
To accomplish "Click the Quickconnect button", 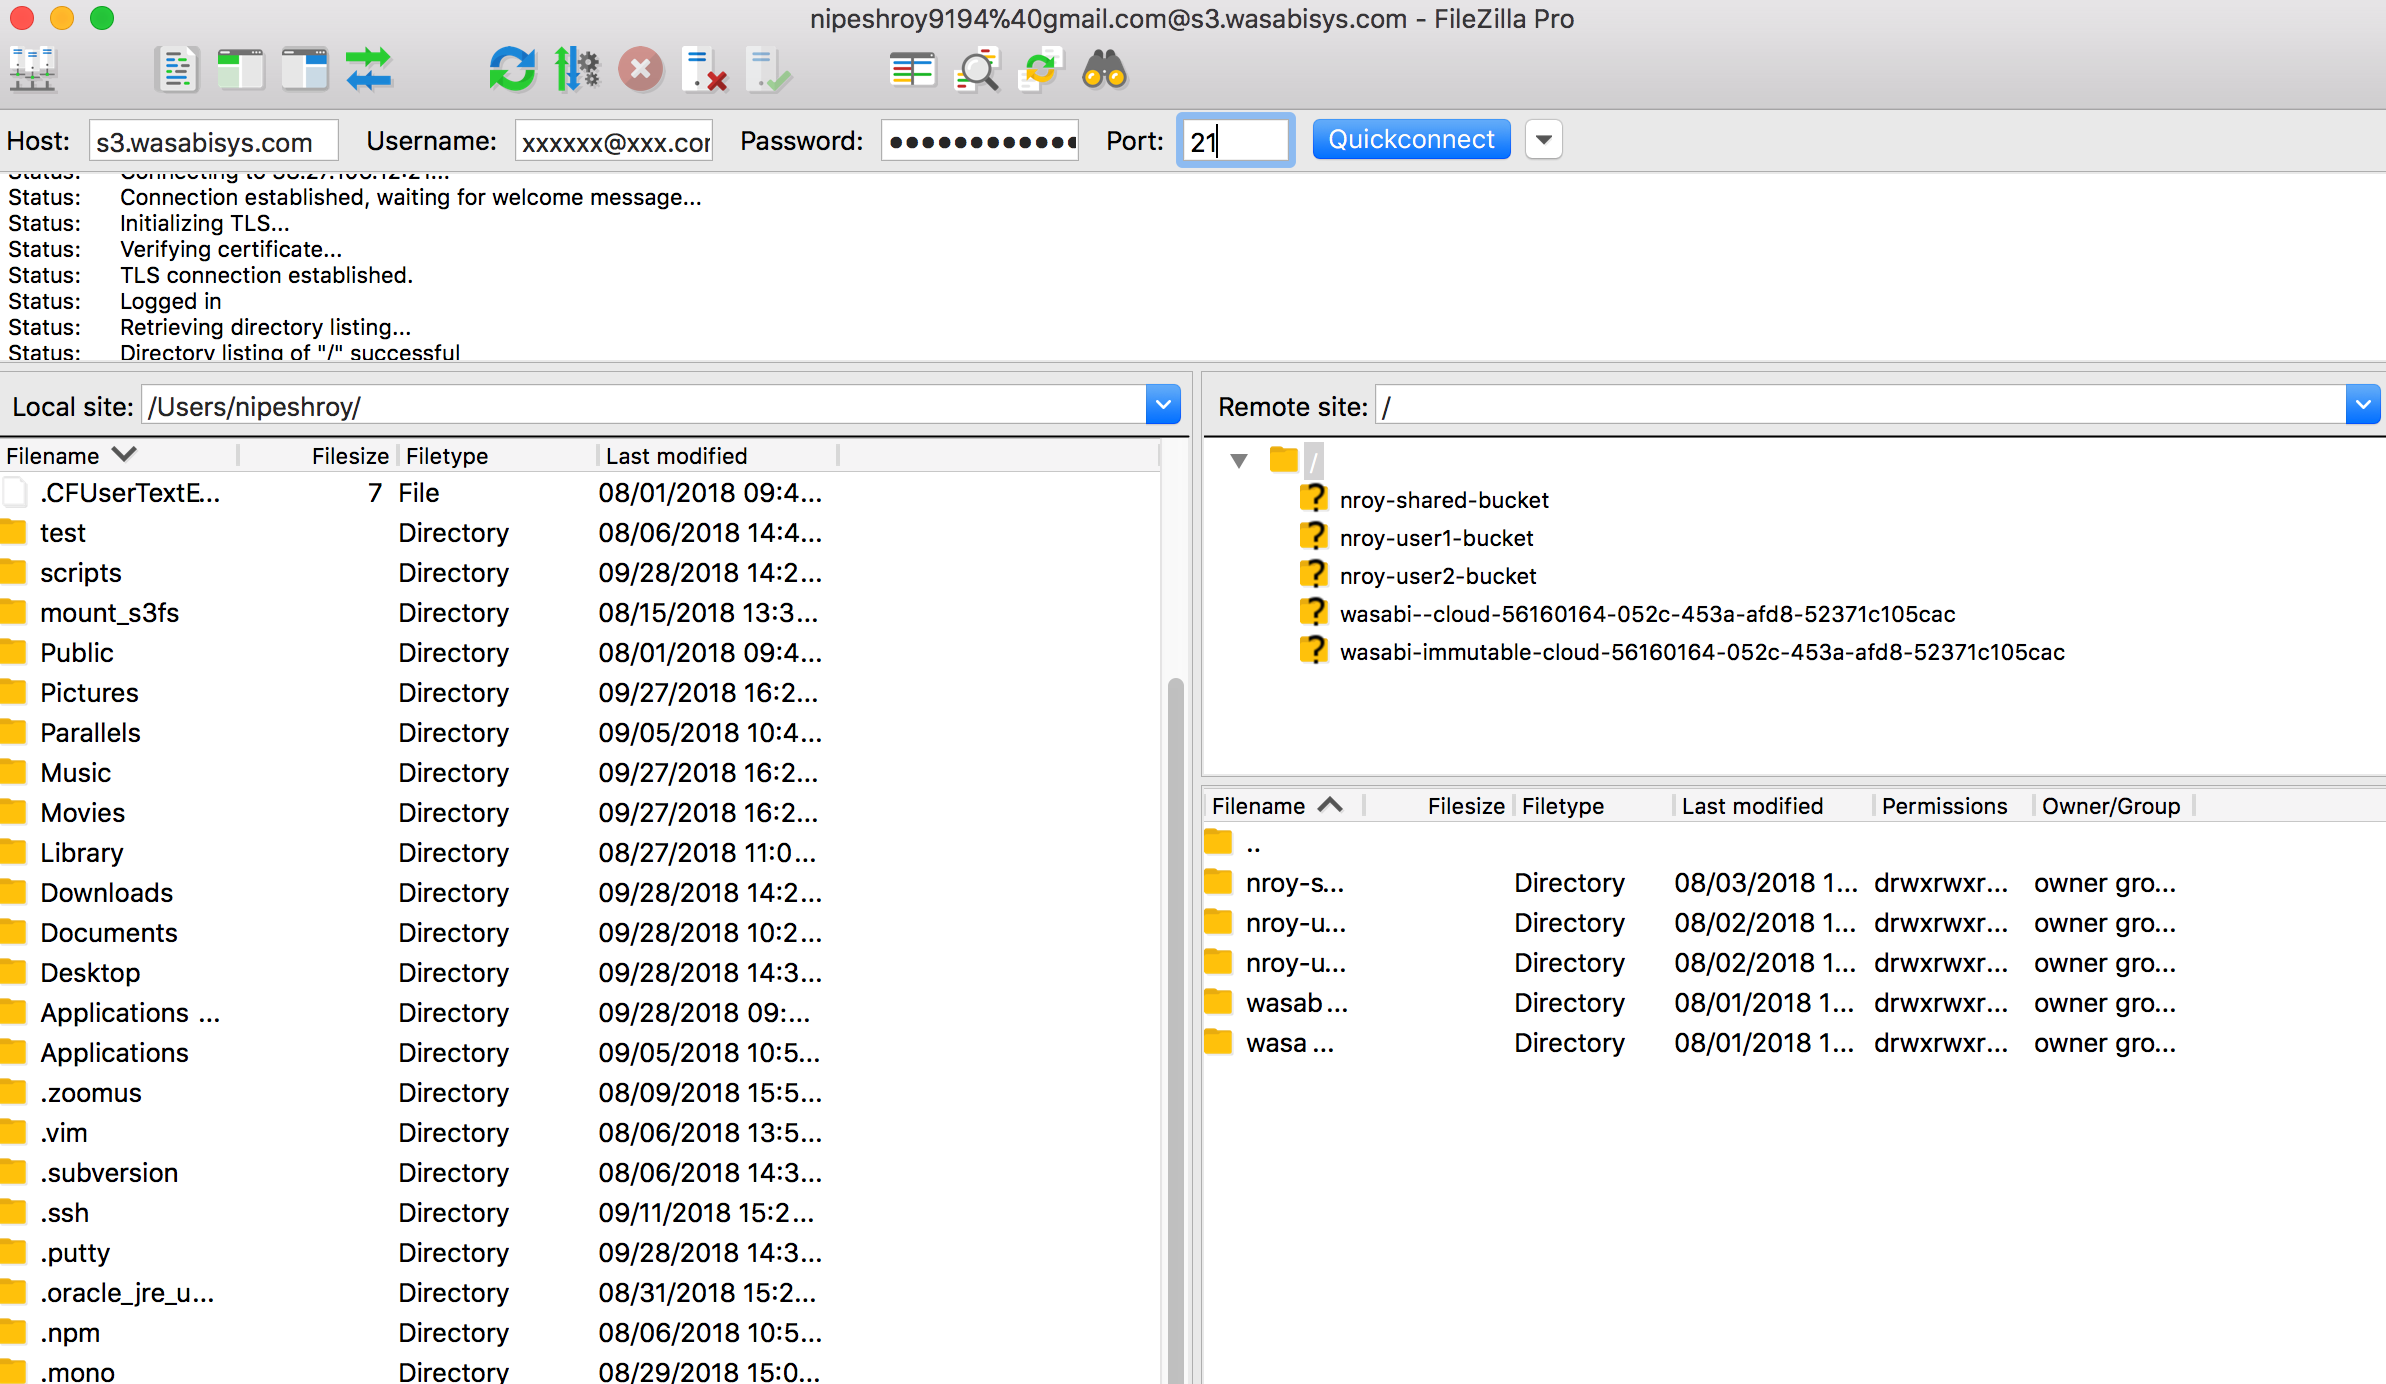I will [x=1411, y=140].
